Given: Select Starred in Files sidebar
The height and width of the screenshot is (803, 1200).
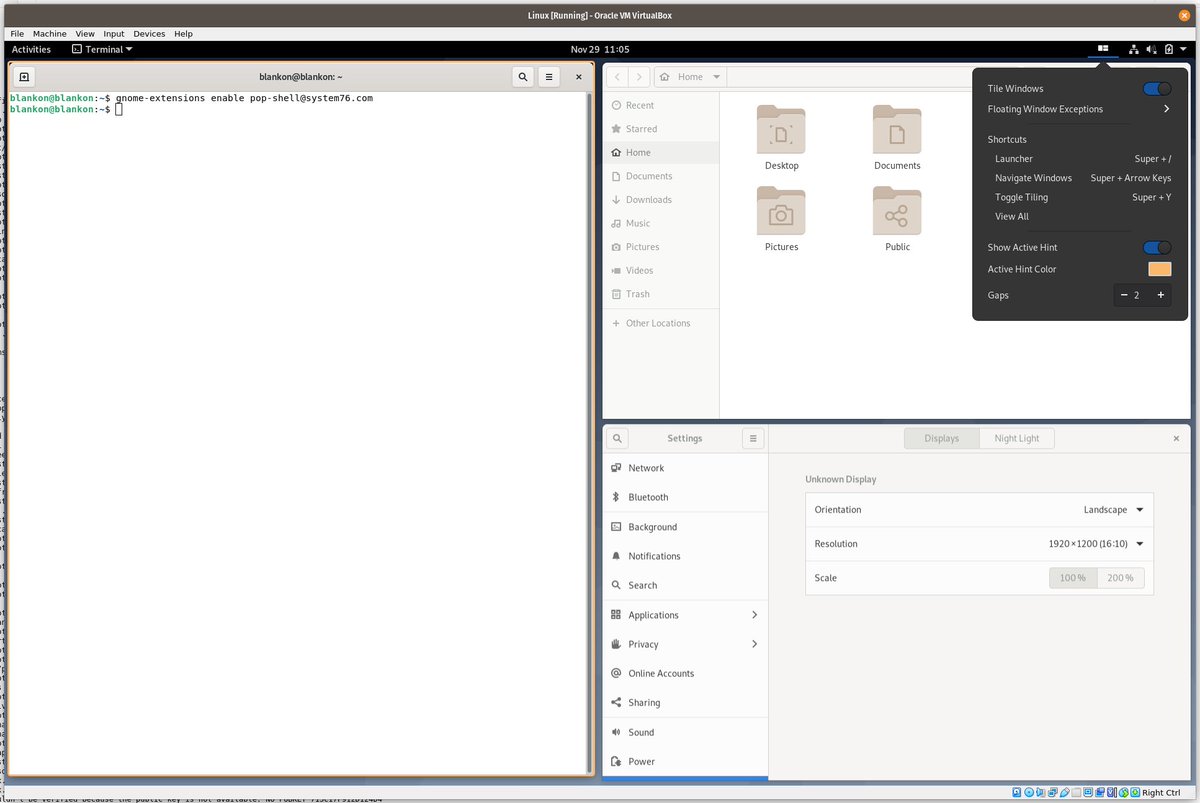Looking at the screenshot, I should point(660,129).
